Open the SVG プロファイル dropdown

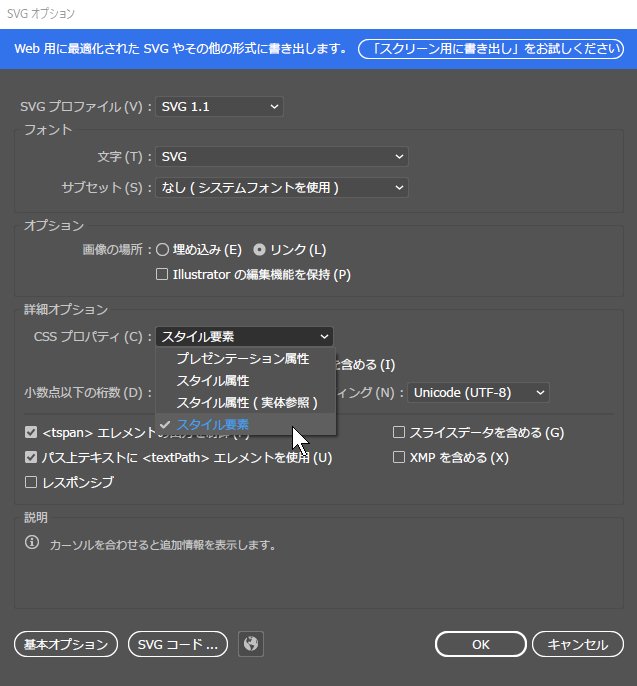pyautogui.click(x=219, y=106)
